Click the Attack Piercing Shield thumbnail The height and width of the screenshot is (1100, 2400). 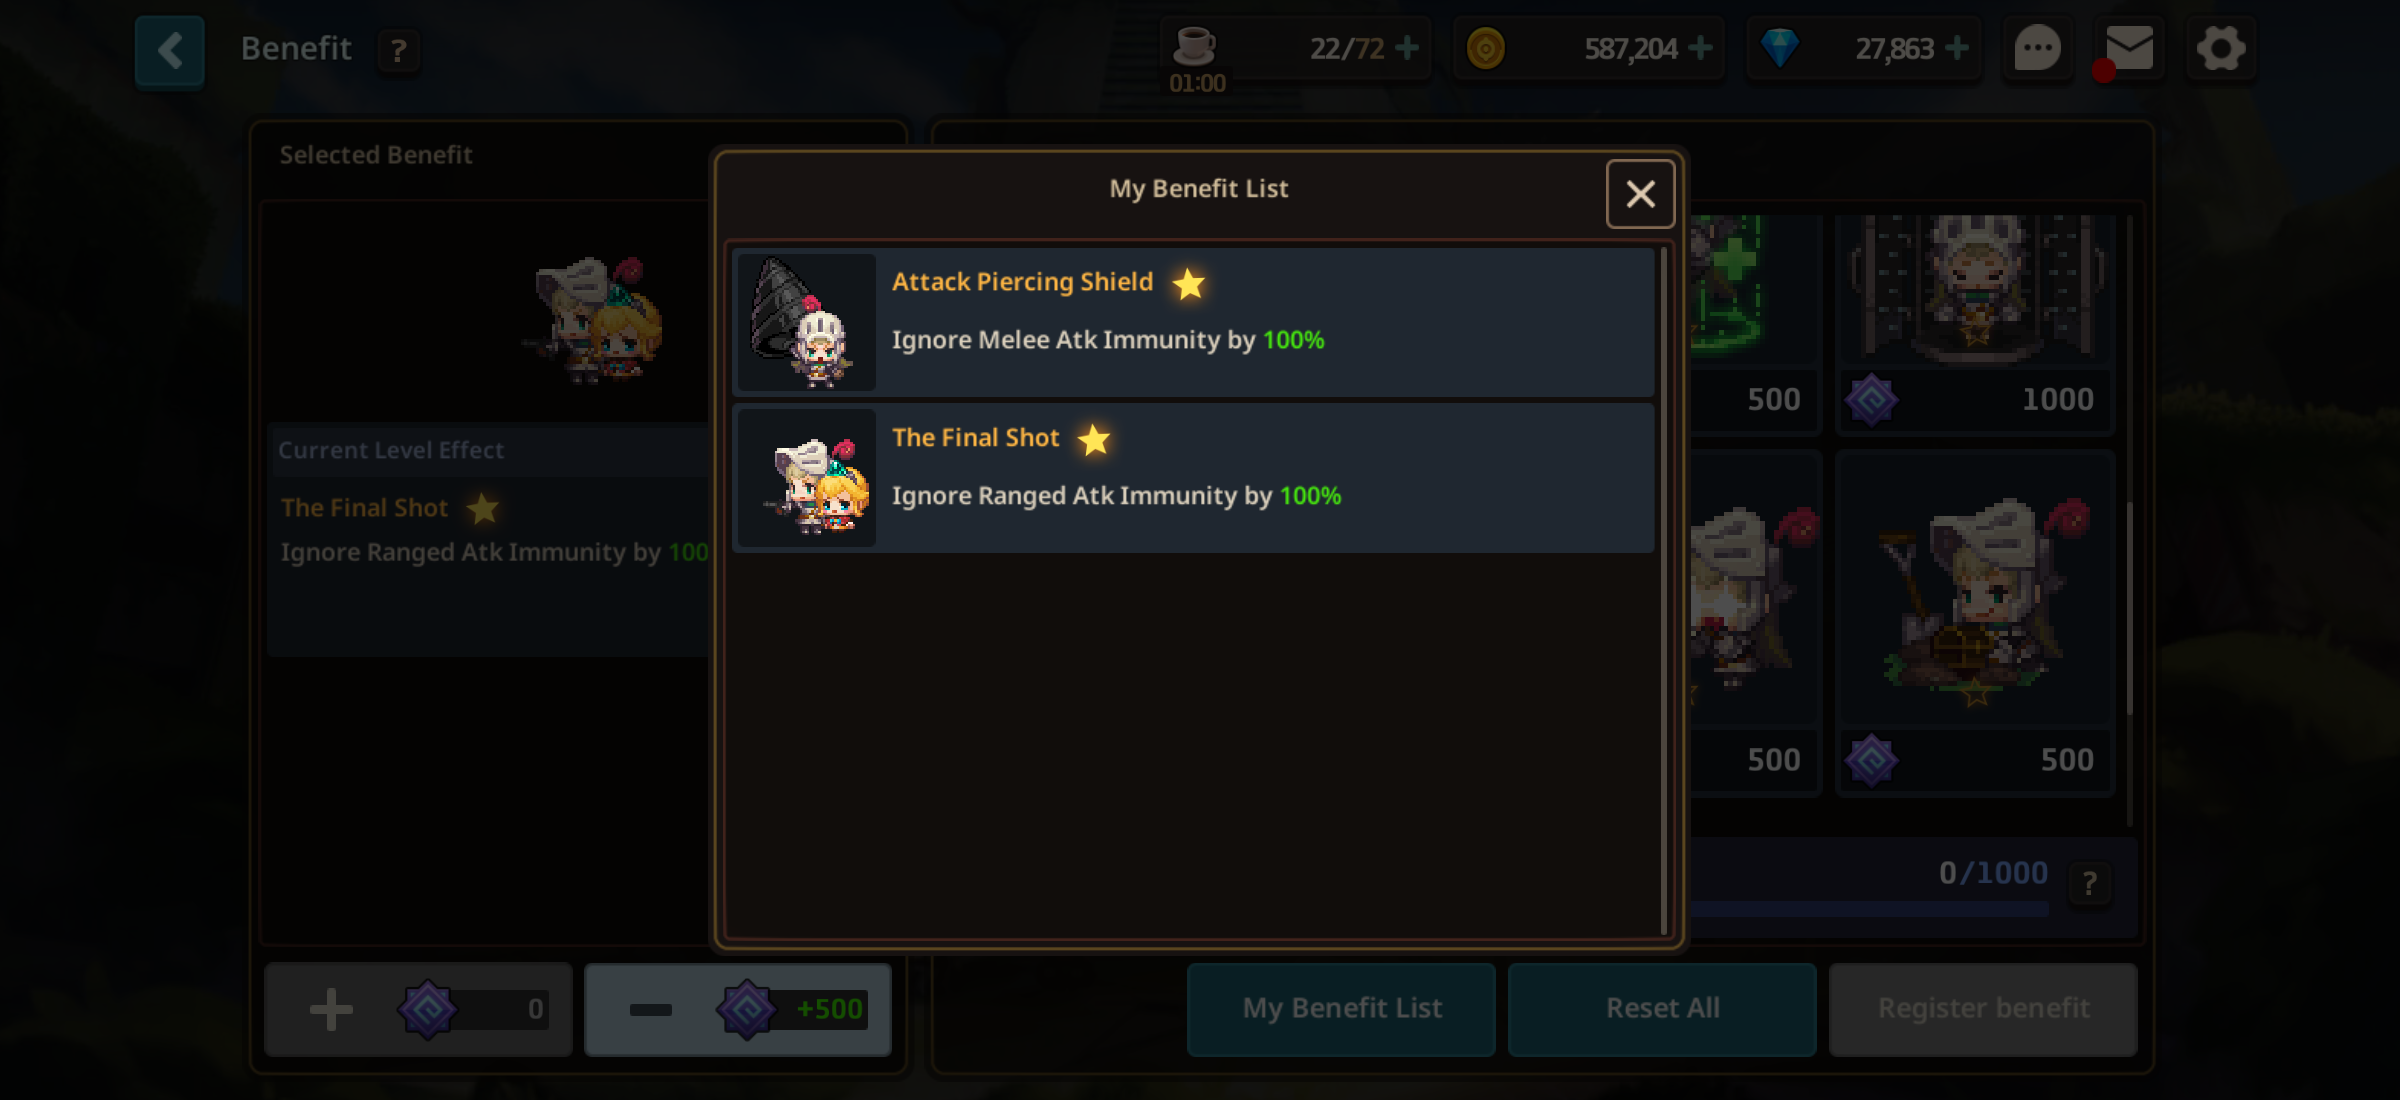pos(807,322)
